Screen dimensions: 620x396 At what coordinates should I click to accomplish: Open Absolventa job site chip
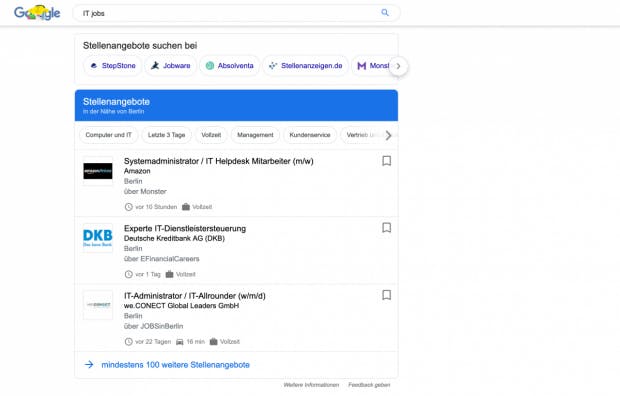point(229,66)
